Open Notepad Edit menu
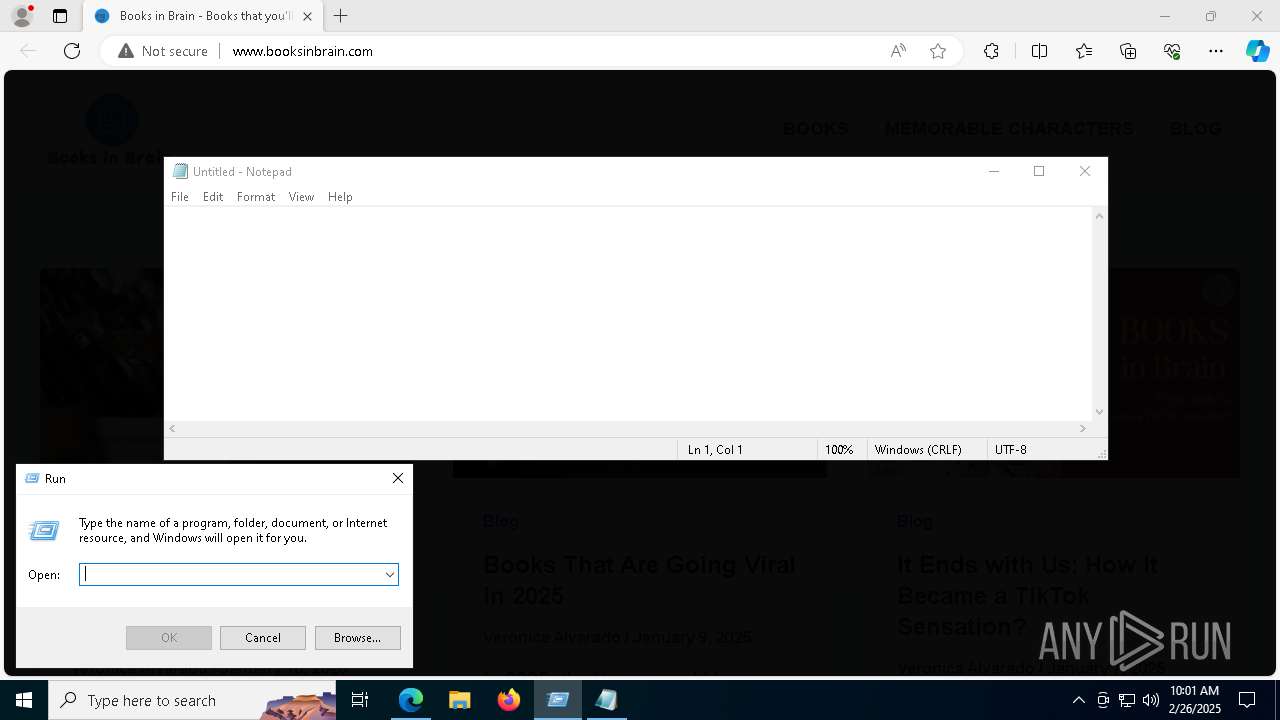Screen dimensions: 1280x720 [x=213, y=197]
